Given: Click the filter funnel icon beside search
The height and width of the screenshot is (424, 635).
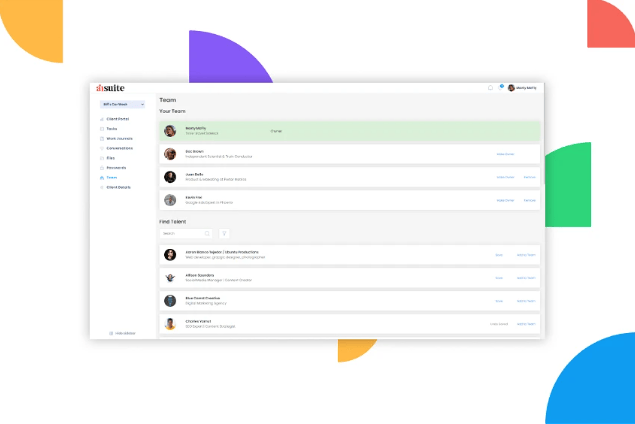Looking at the screenshot, I should pyautogui.click(x=224, y=233).
